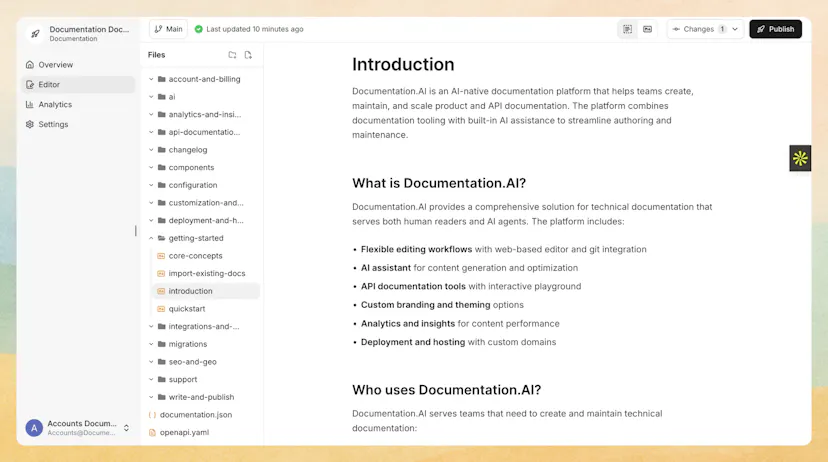Click the rocket project logo icon
The height and width of the screenshot is (462, 828).
pos(35,34)
